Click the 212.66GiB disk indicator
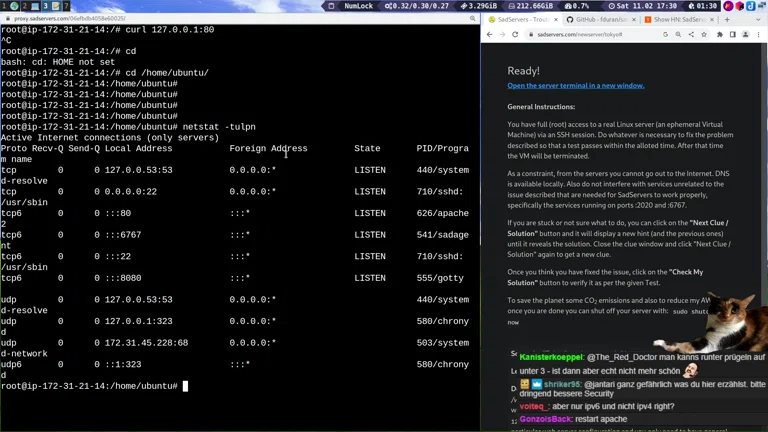This screenshot has height=432, width=768. coord(530,6)
